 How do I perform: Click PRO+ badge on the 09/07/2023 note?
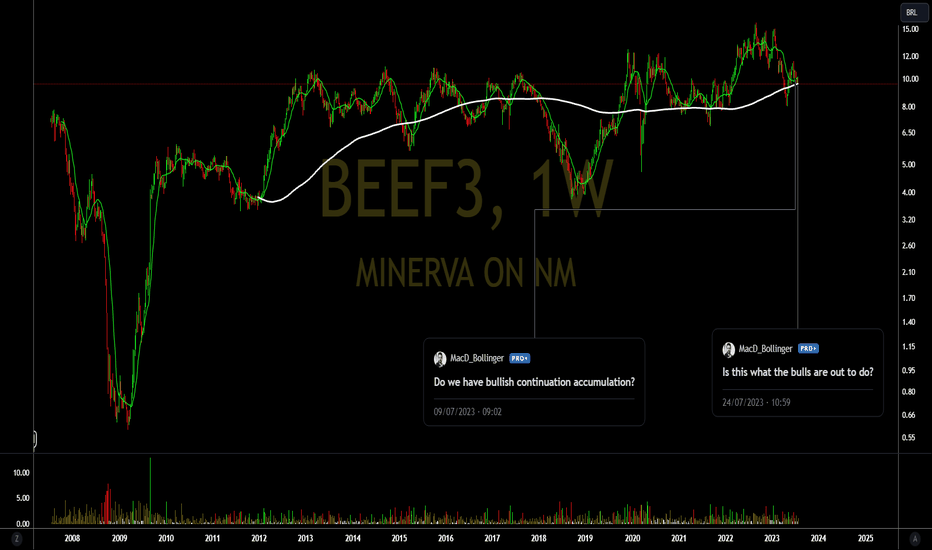click(x=519, y=359)
